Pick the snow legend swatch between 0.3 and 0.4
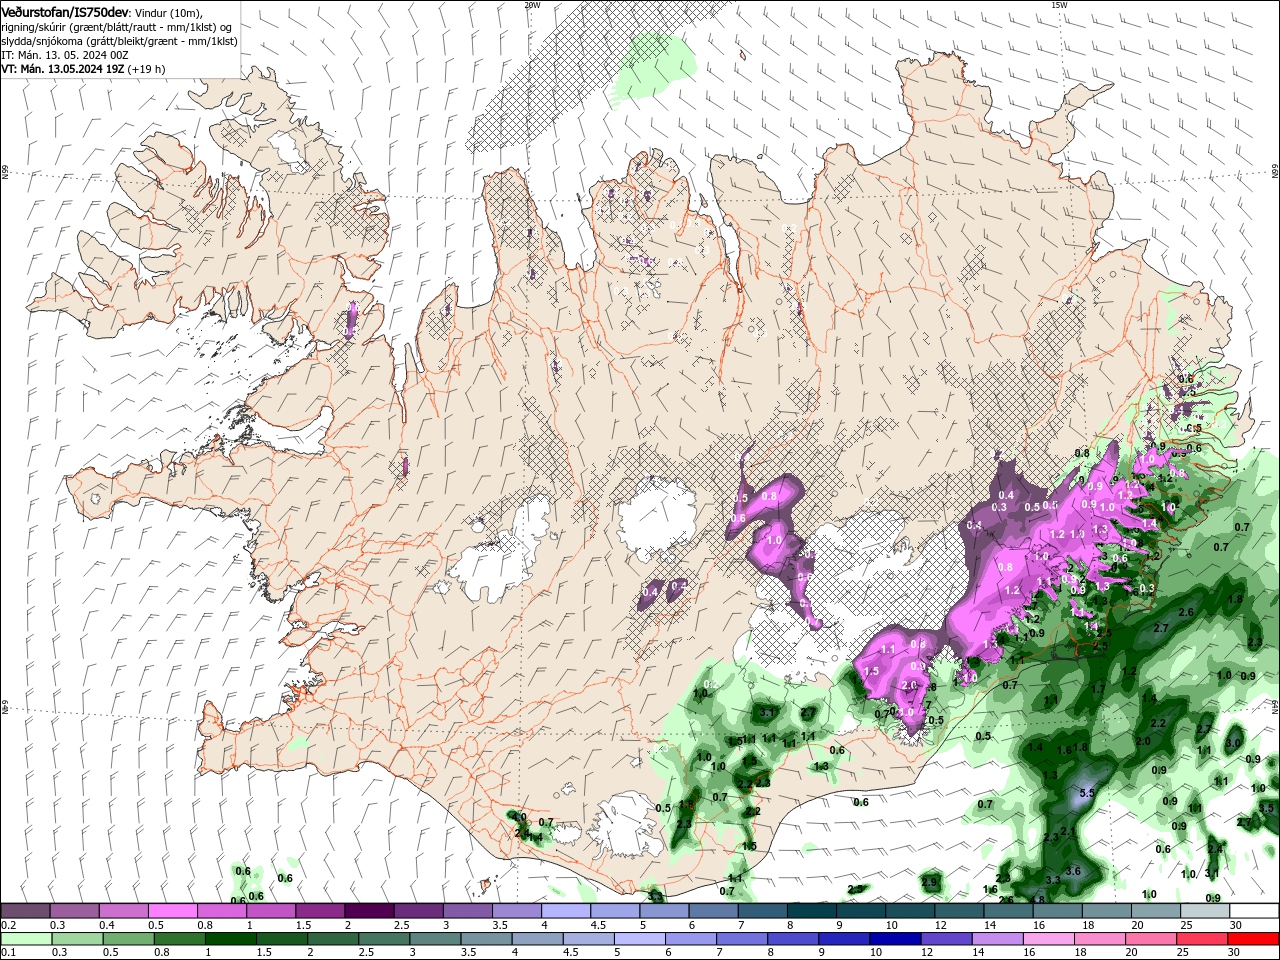 coord(74,911)
